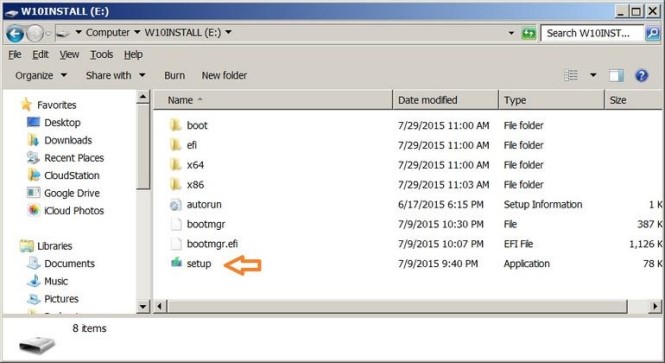Select the autorun file icon
The height and width of the screenshot is (363, 665).
click(176, 204)
